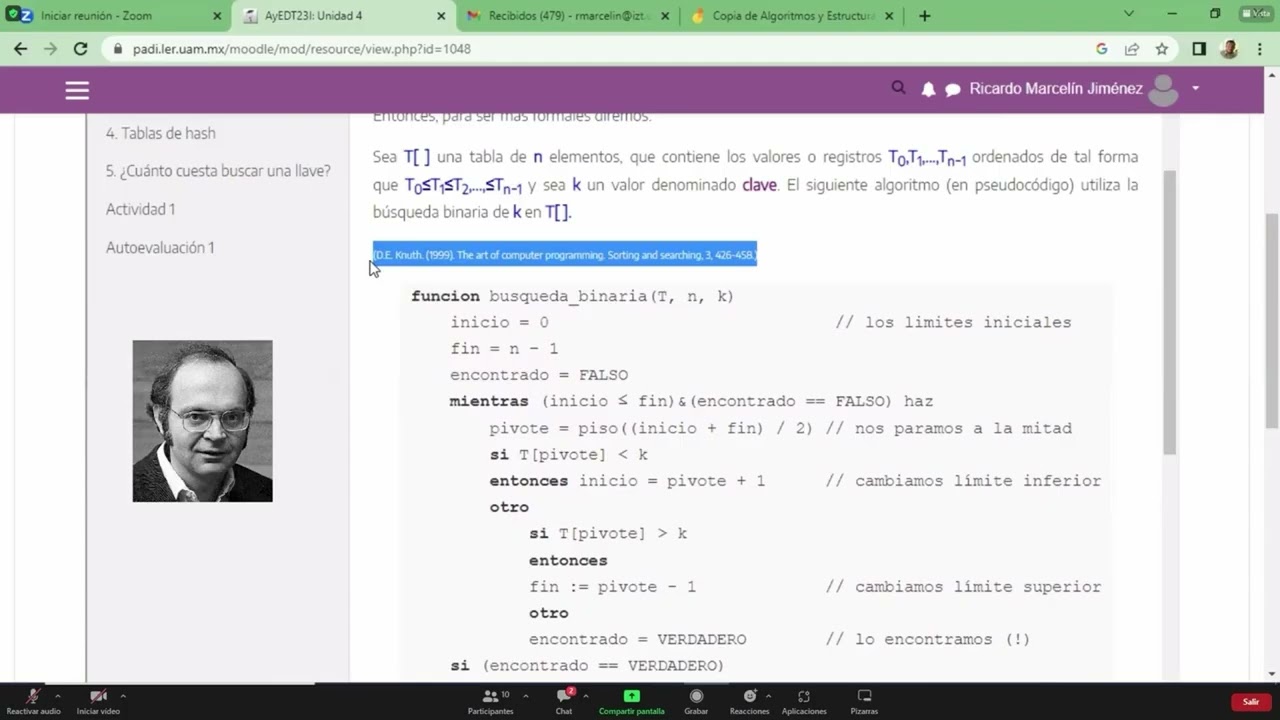The width and height of the screenshot is (1280, 720).
Task: Open Participantes panel in Zoom
Action: click(x=490, y=701)
